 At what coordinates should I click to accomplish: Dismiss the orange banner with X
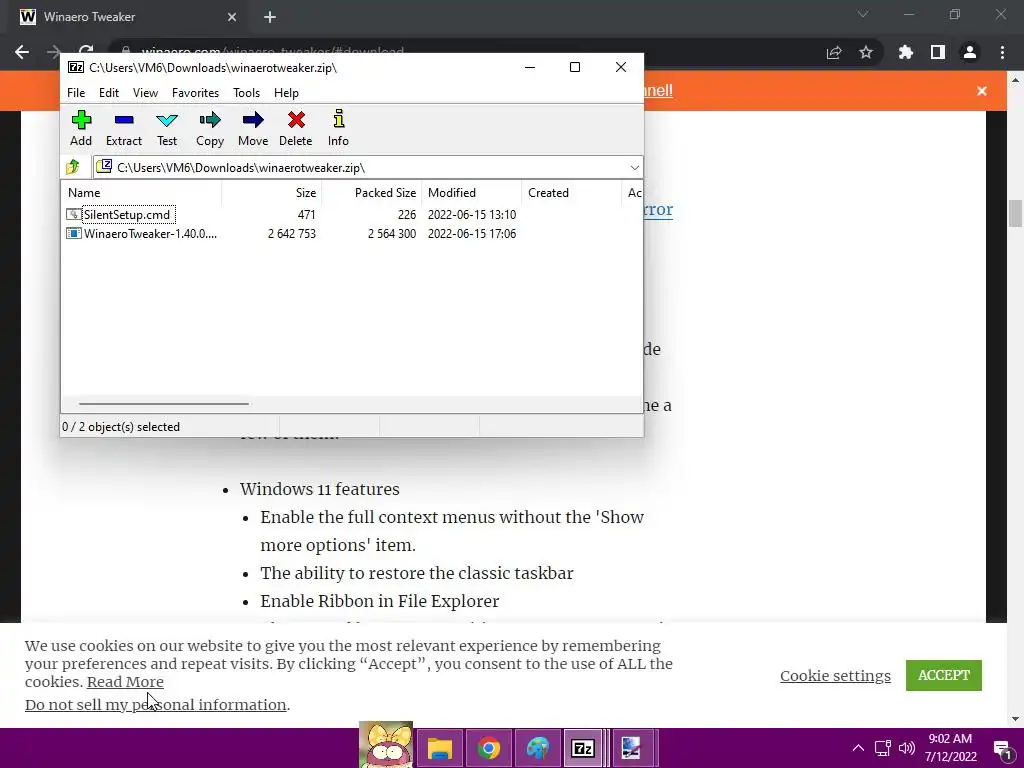pos(982,91)
